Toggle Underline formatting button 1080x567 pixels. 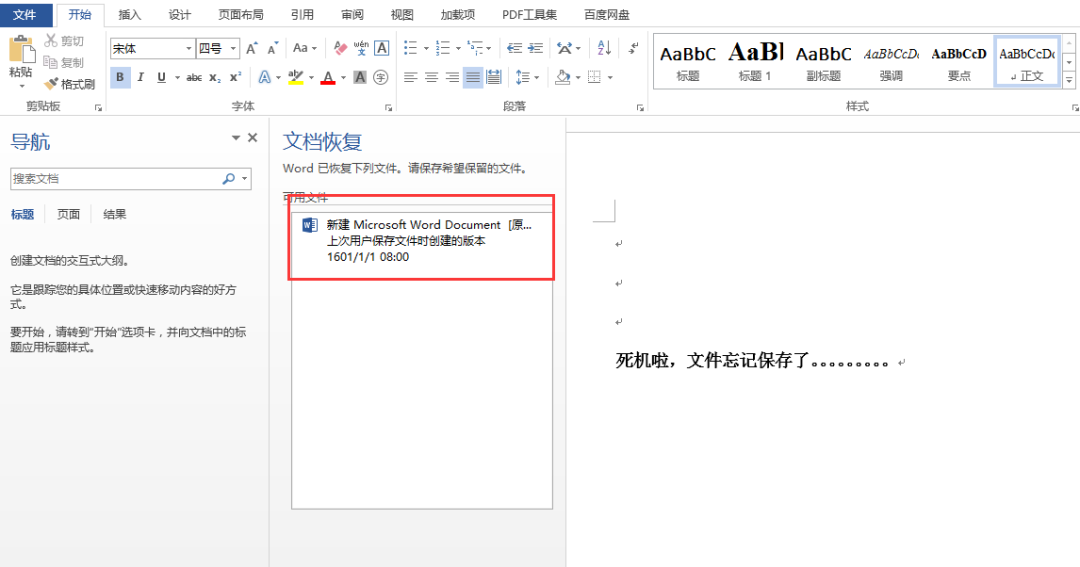click(161, 78)
